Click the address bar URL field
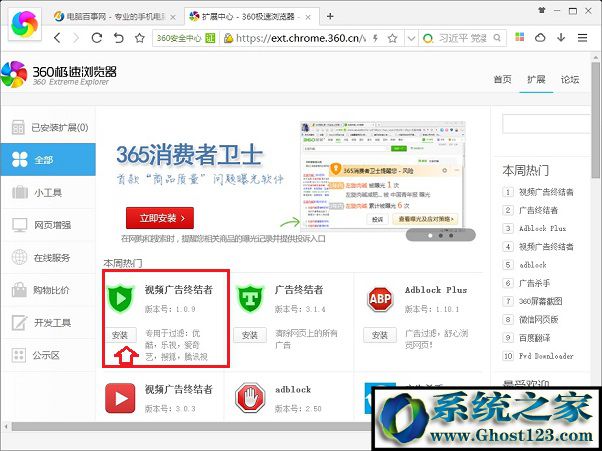The width and height of the screenshot is (602, 451). click(301, 38)
